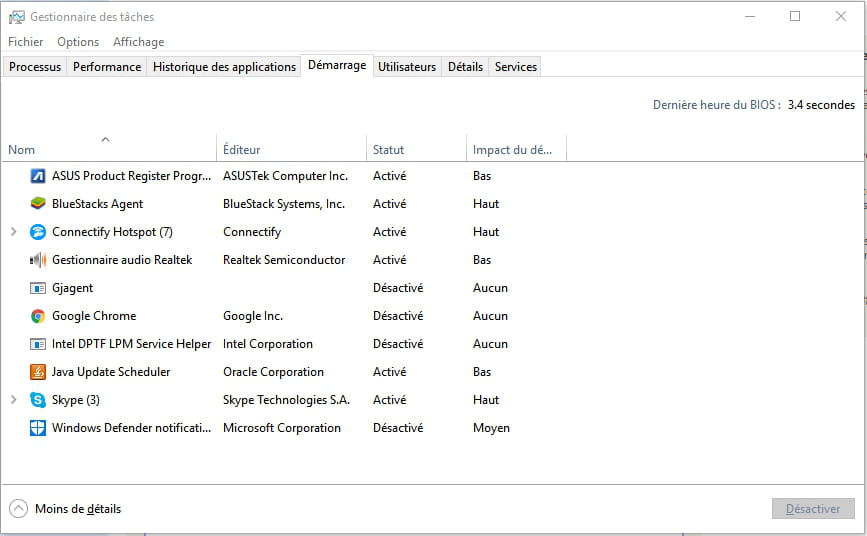The height and width of the screenshot is (536, 867).
Task: Select the Google Chrome entry name
Action: [x=94, y=316]
